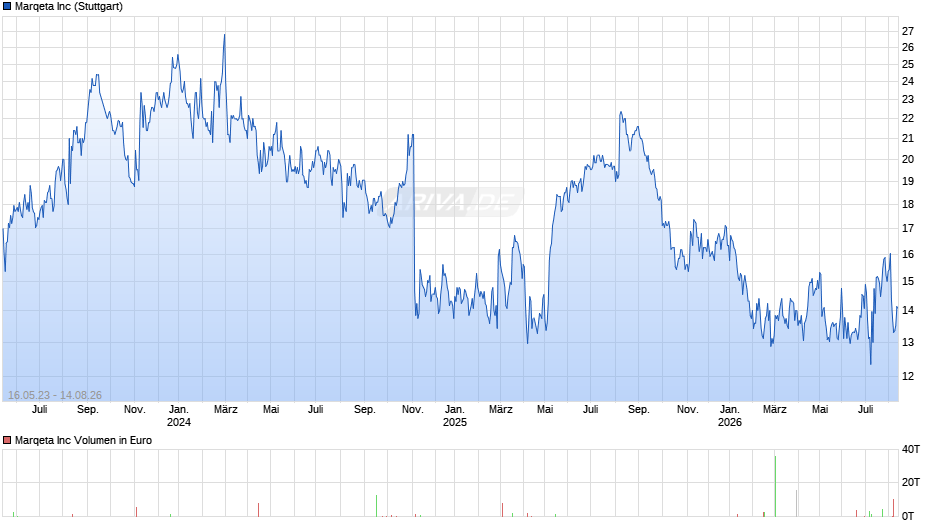The width and height of the screenshot is (940, 526).
Task: Click the blue Marqeta Inc legend square
Action: (x=7, y=7)
